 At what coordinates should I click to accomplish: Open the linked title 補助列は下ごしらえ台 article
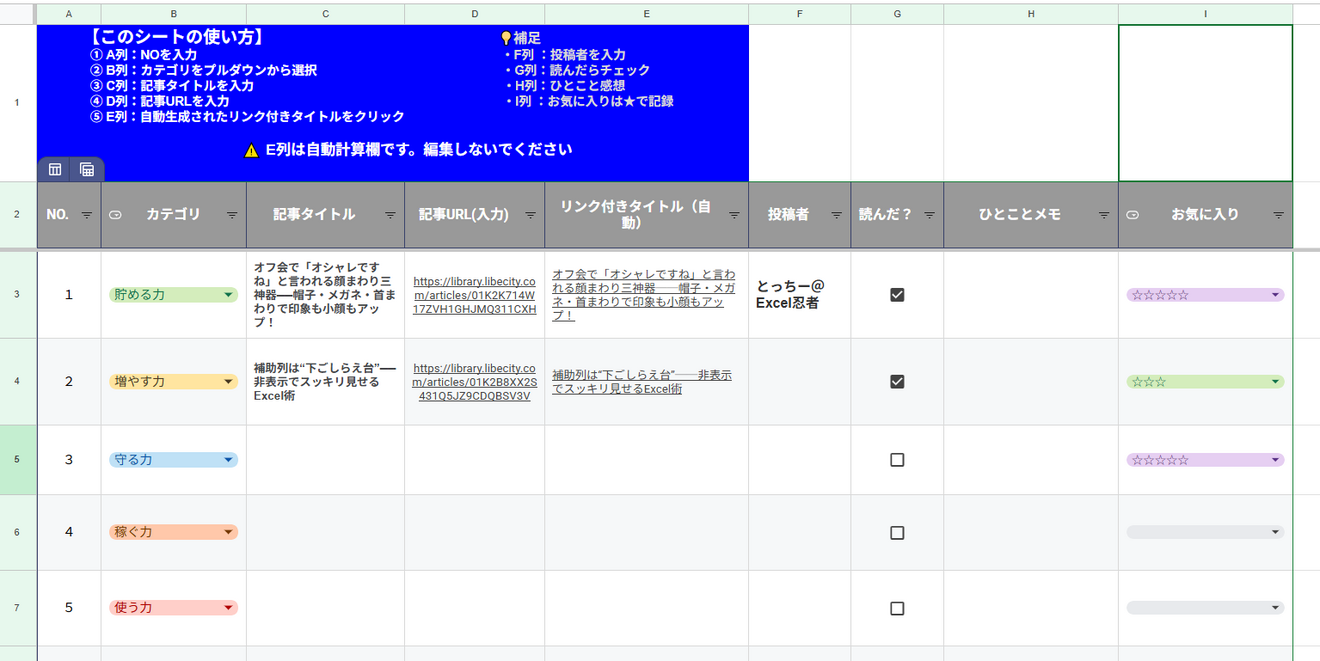click(x=643, y=381)
